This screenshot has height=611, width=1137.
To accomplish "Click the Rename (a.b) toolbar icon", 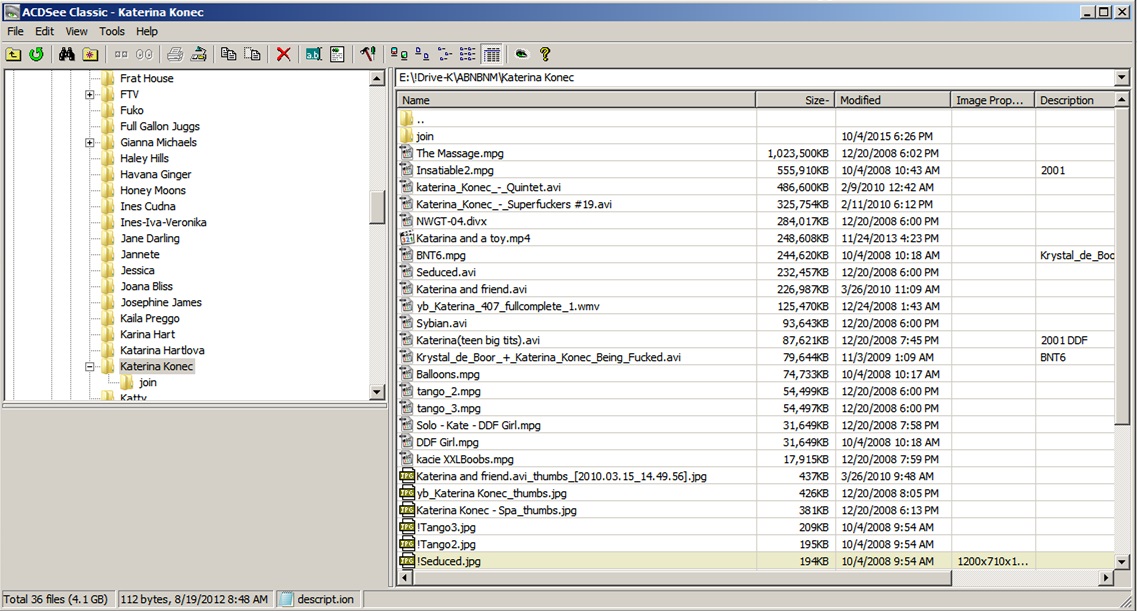I will coord(313,54).
